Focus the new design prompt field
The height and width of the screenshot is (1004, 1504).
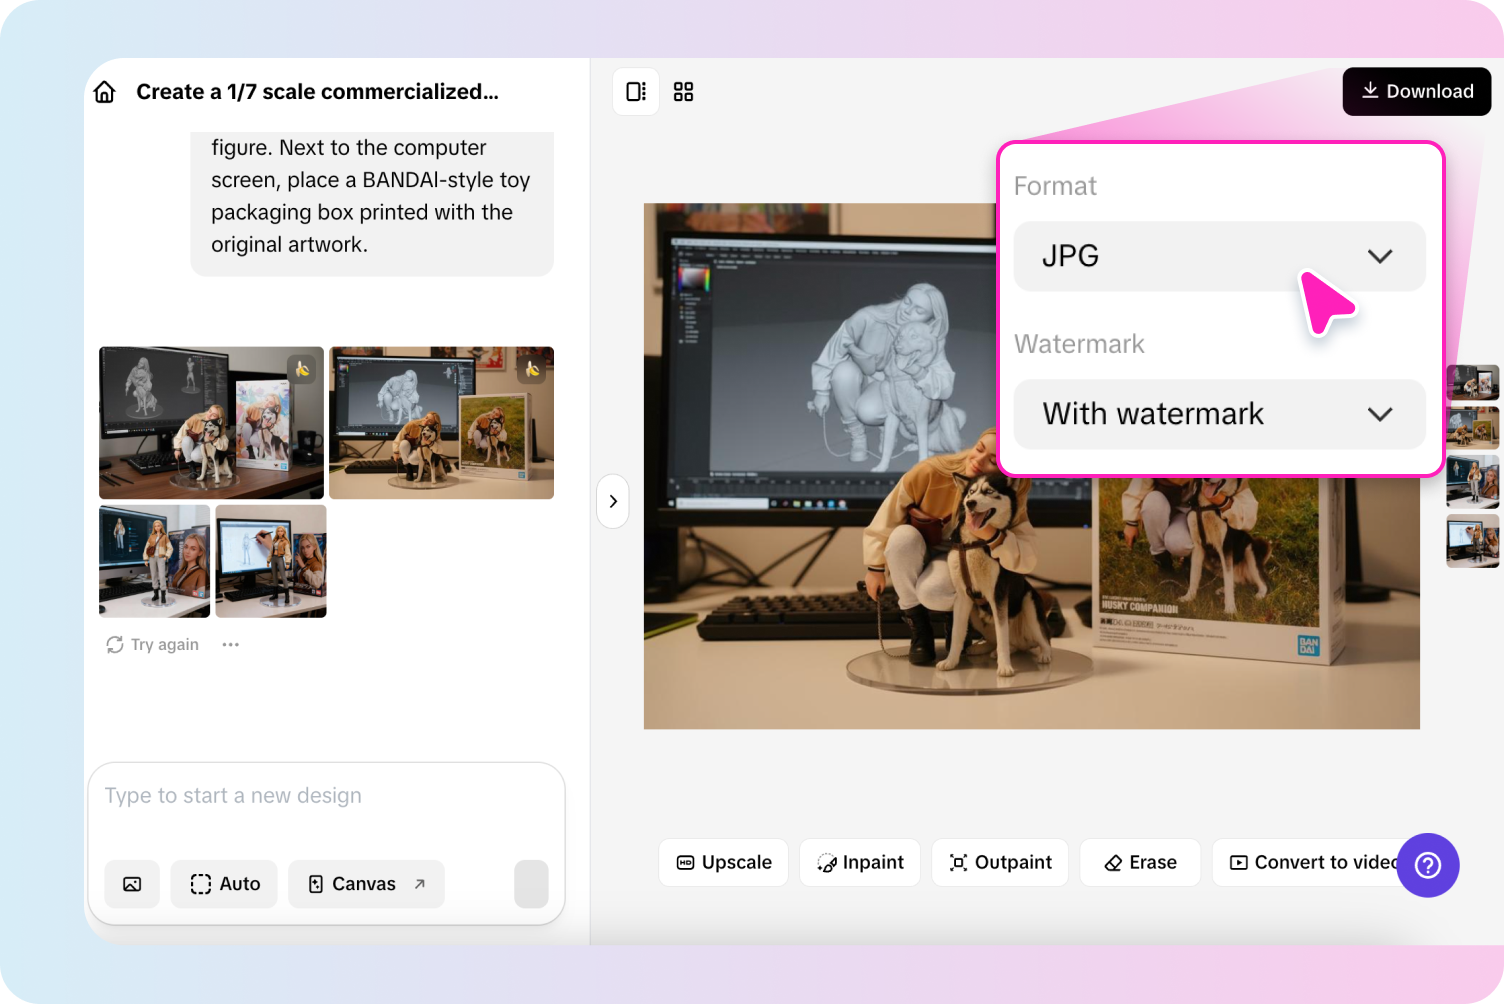[x=326, y=796]
